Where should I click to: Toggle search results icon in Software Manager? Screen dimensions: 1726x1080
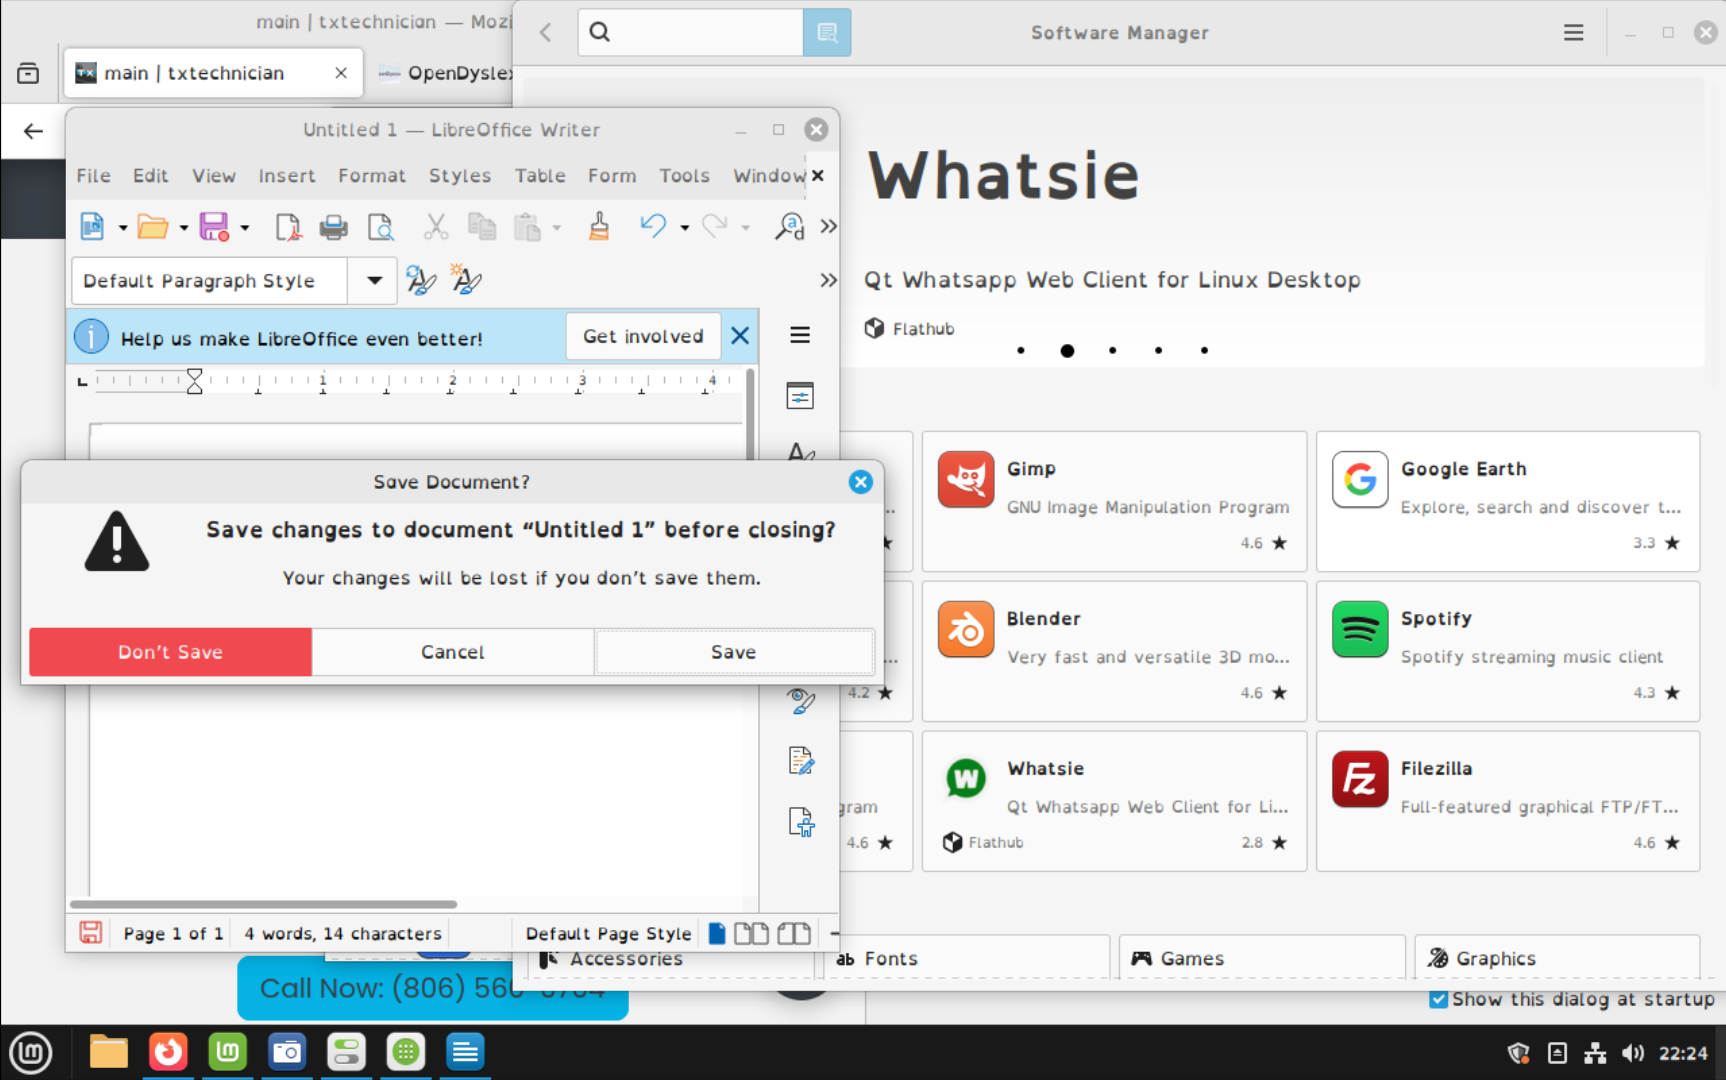(x=827, y=32)
